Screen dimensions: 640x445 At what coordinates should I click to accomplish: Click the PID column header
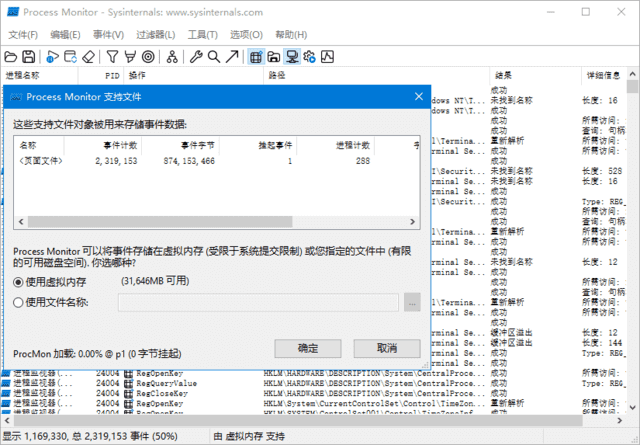pyautogui.click(x=101, y=76)
